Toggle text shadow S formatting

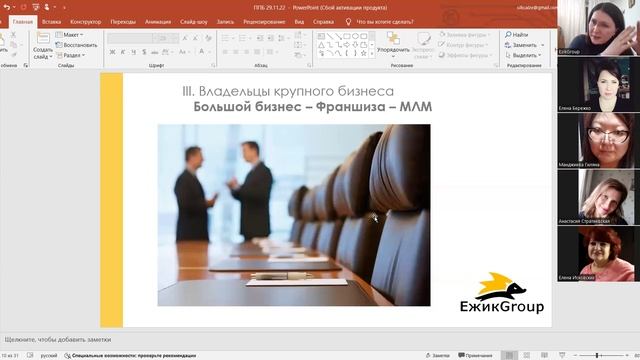(x=144, y=52)
